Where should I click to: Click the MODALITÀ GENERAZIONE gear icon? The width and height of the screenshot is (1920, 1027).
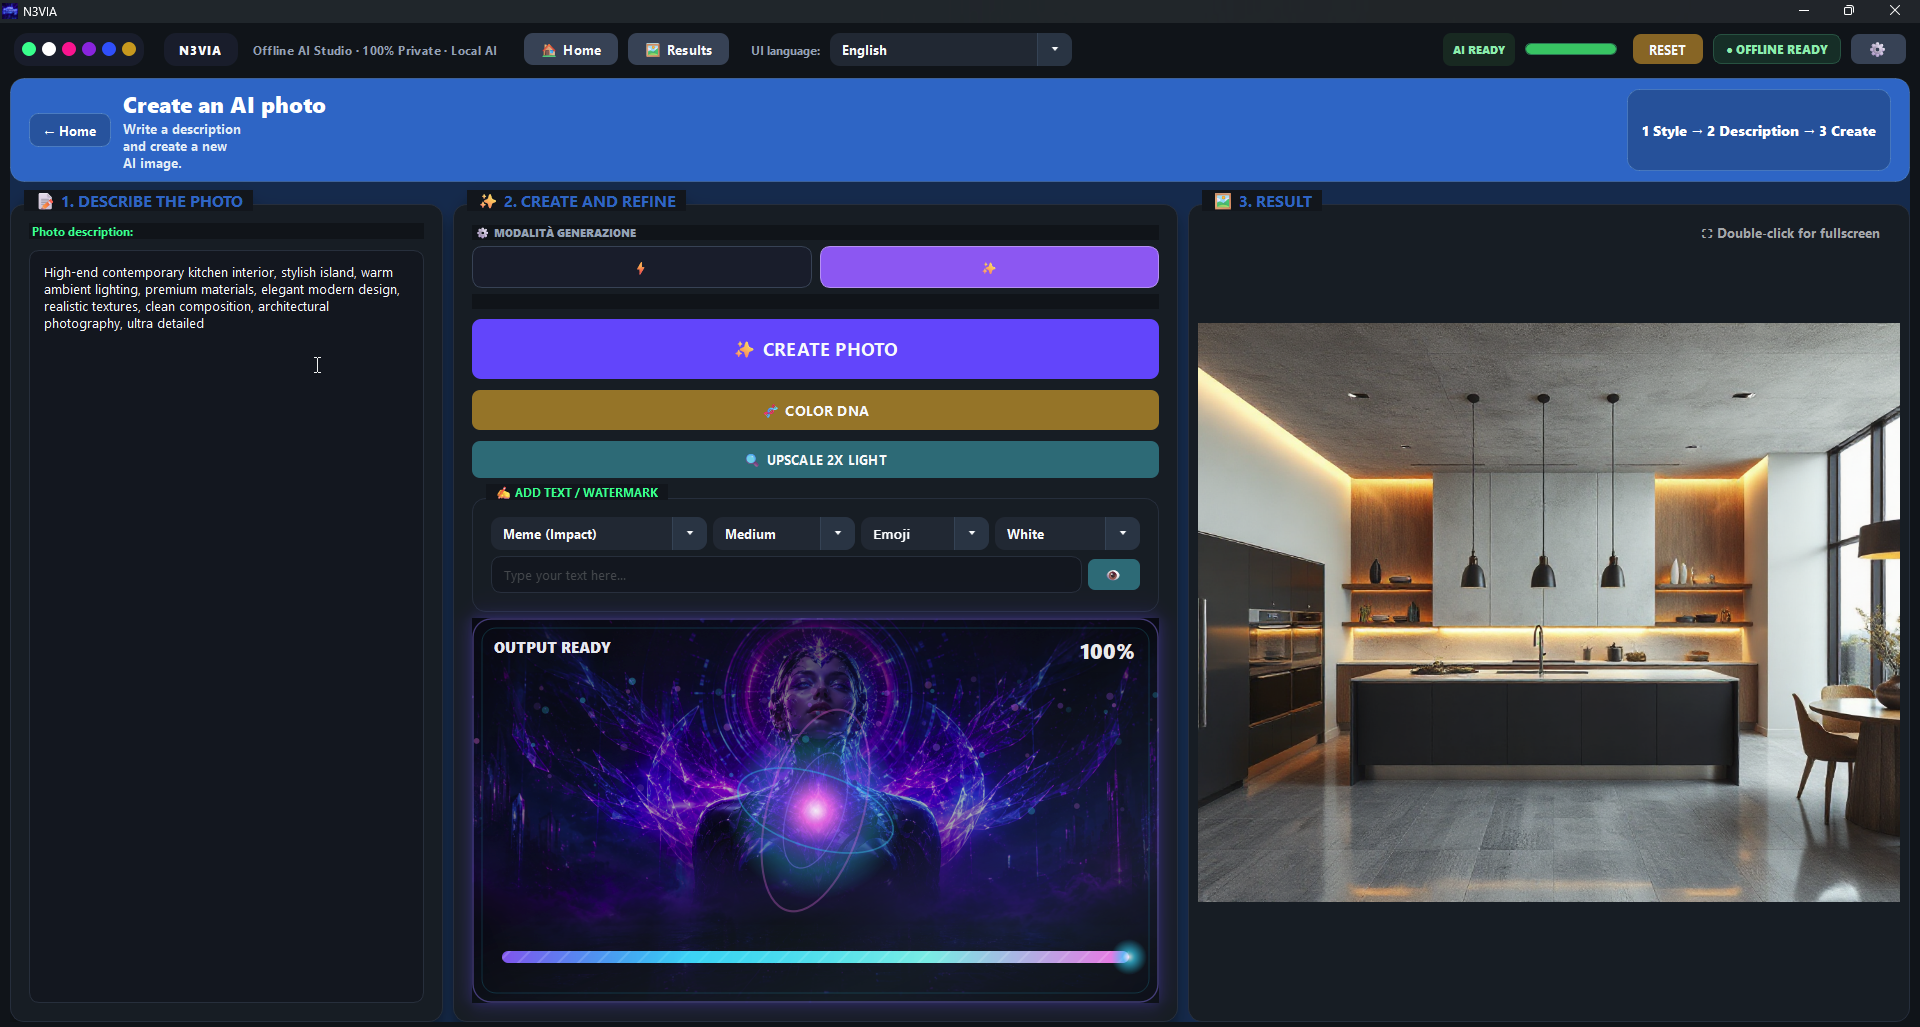tap(483, 233)
